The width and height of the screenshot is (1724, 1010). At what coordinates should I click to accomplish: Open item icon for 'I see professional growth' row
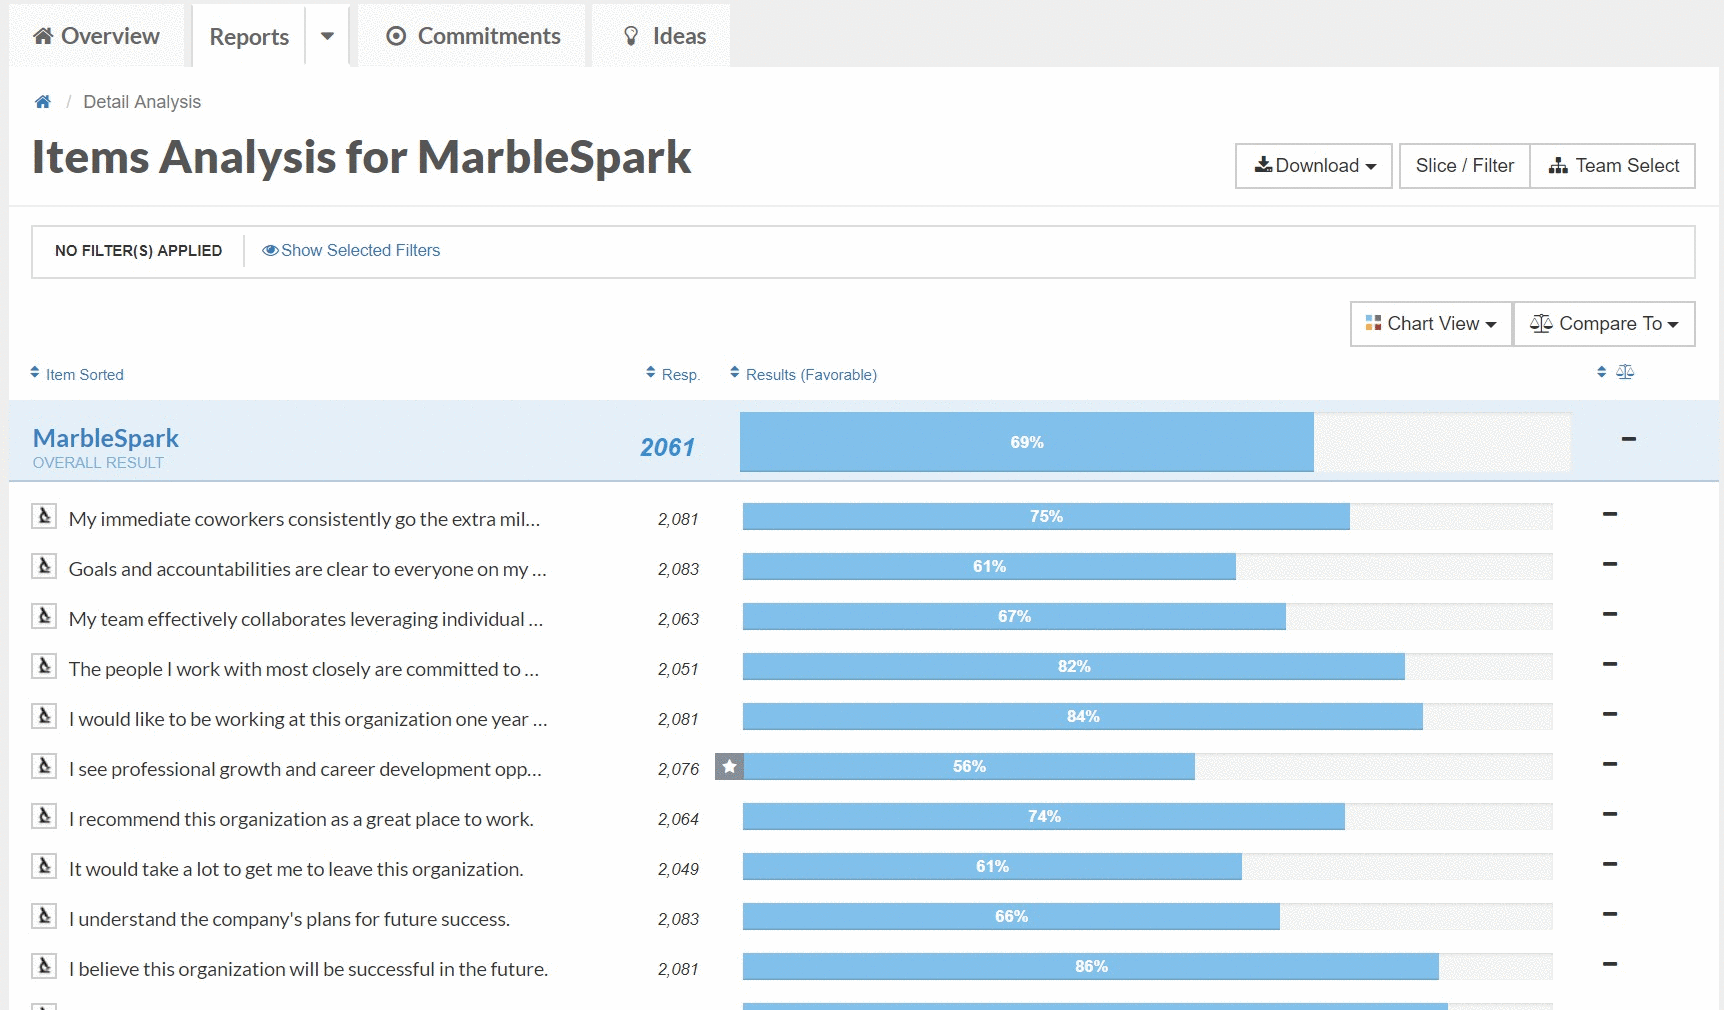pyautogui.click(x=44, y=766)
